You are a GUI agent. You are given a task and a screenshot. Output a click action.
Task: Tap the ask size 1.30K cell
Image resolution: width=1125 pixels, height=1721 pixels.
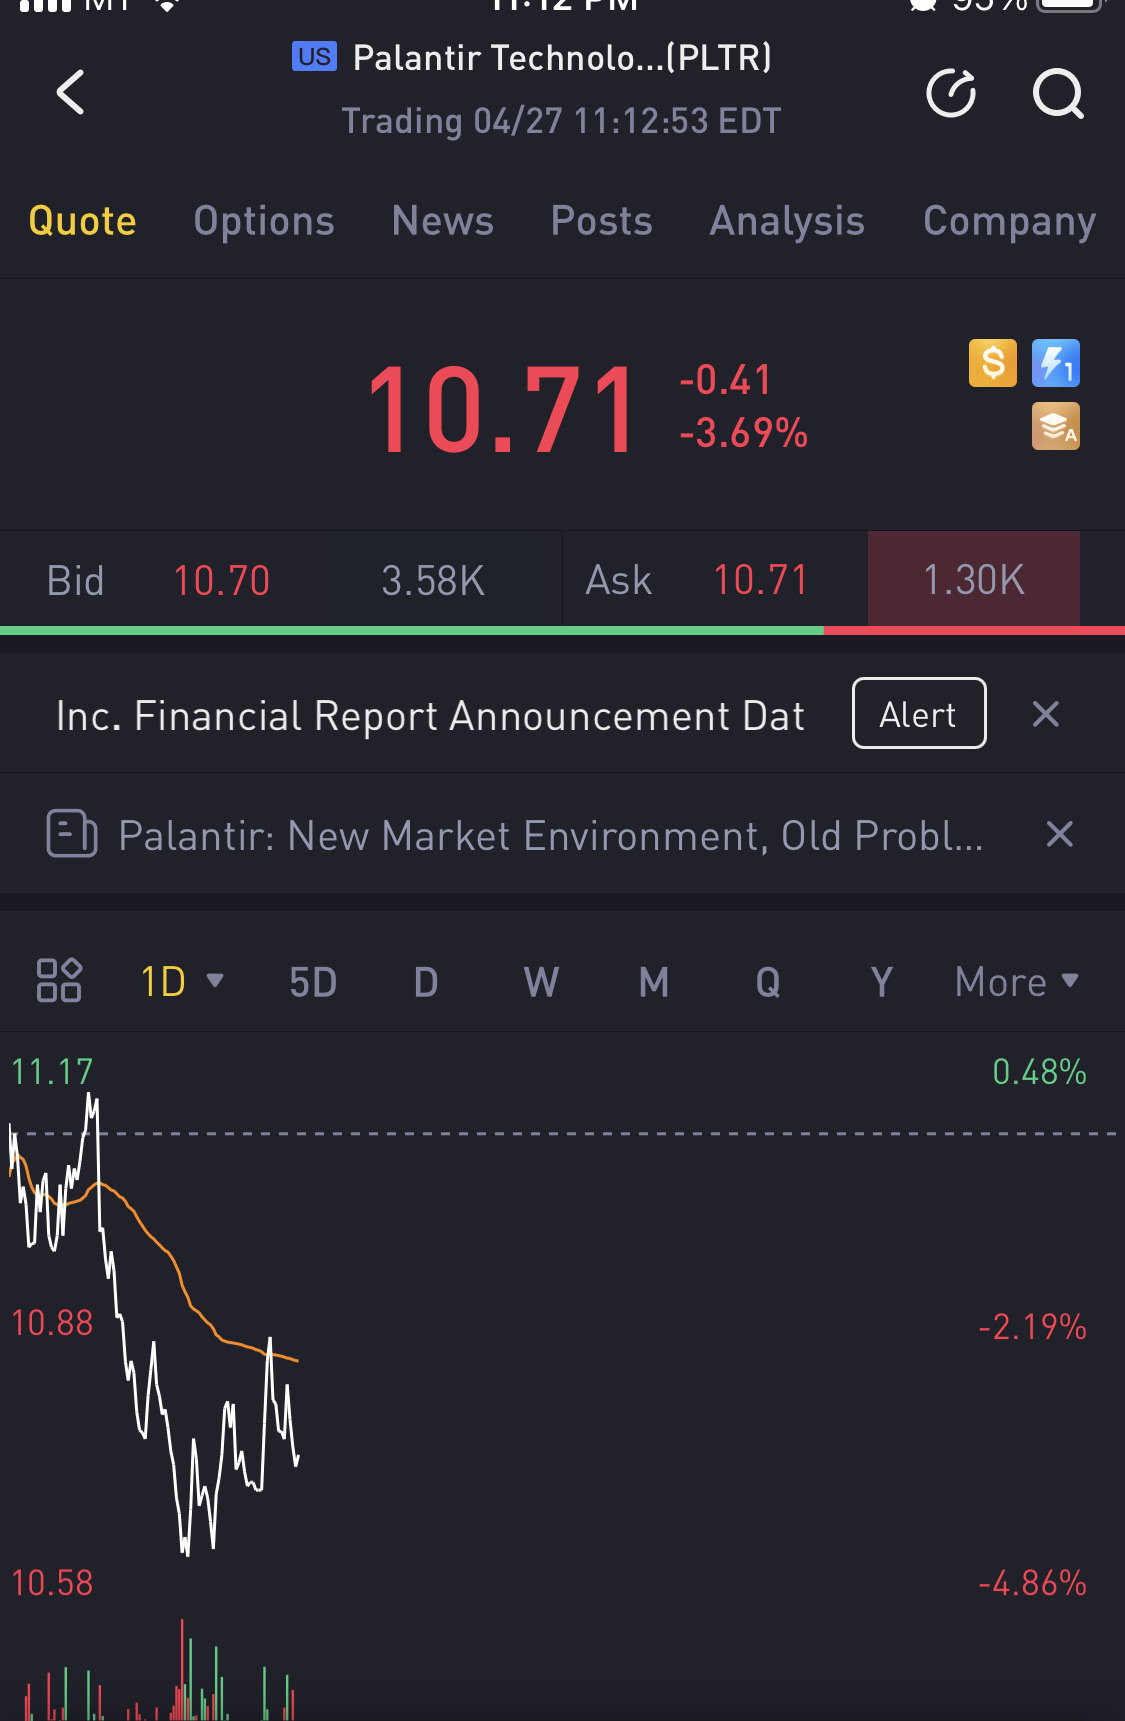pos(973,580)
